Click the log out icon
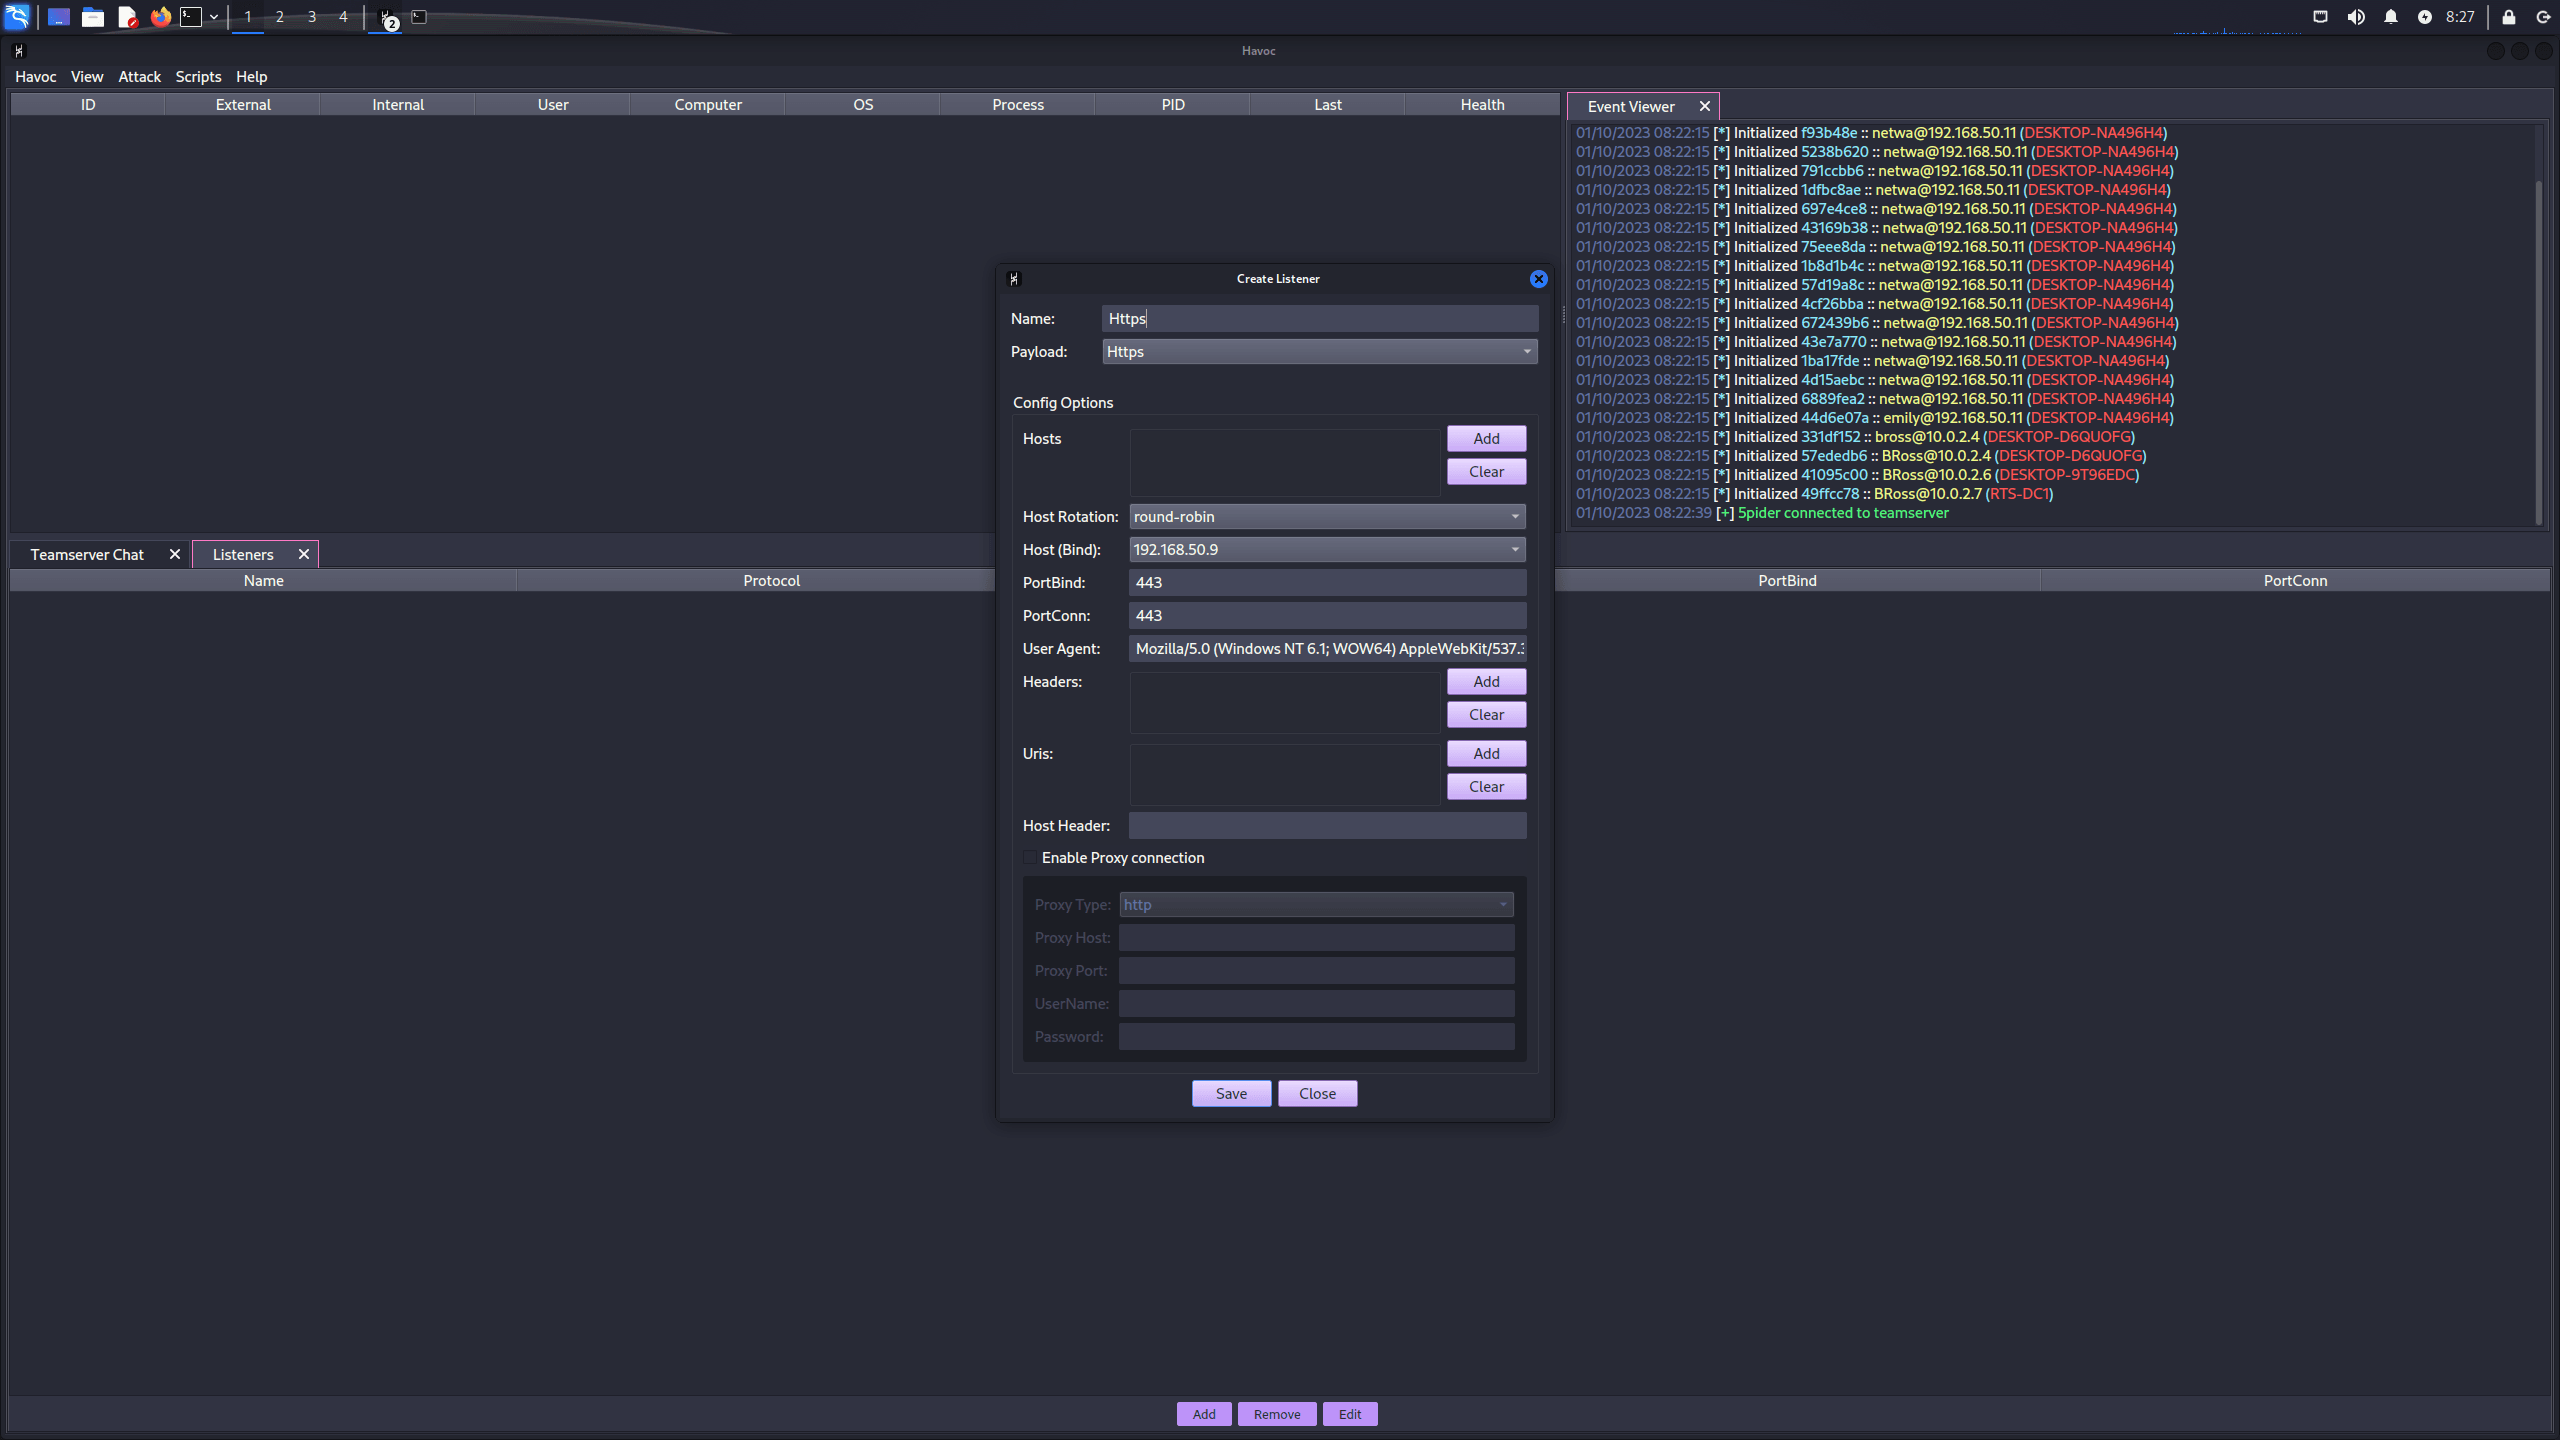The image size is (2560, 1440). pos(2543,17)
